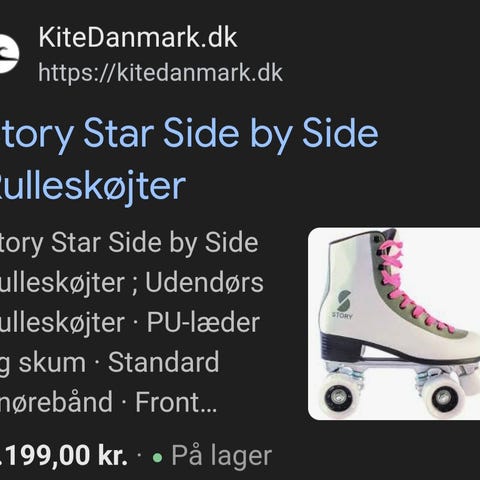
Task: Open the https://kitedanmark.dk URL
Action: [160, 73]
